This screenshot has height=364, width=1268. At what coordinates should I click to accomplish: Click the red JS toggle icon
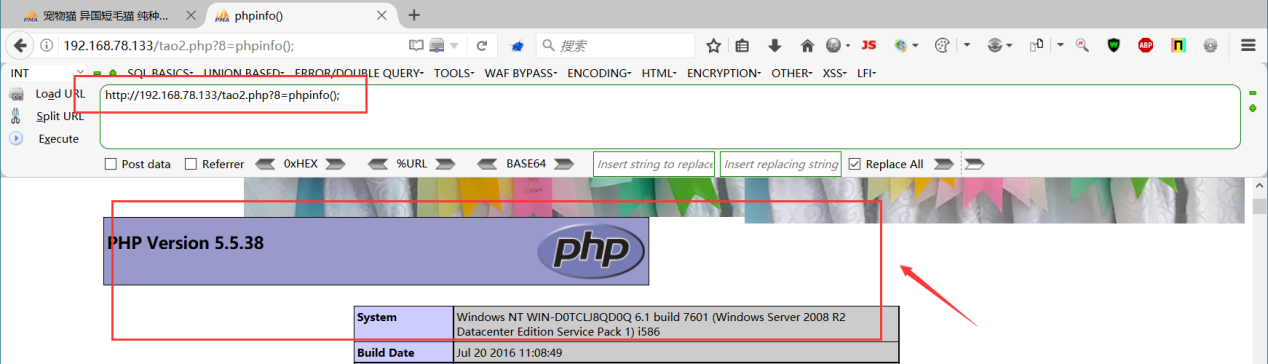tap(868, 46)
